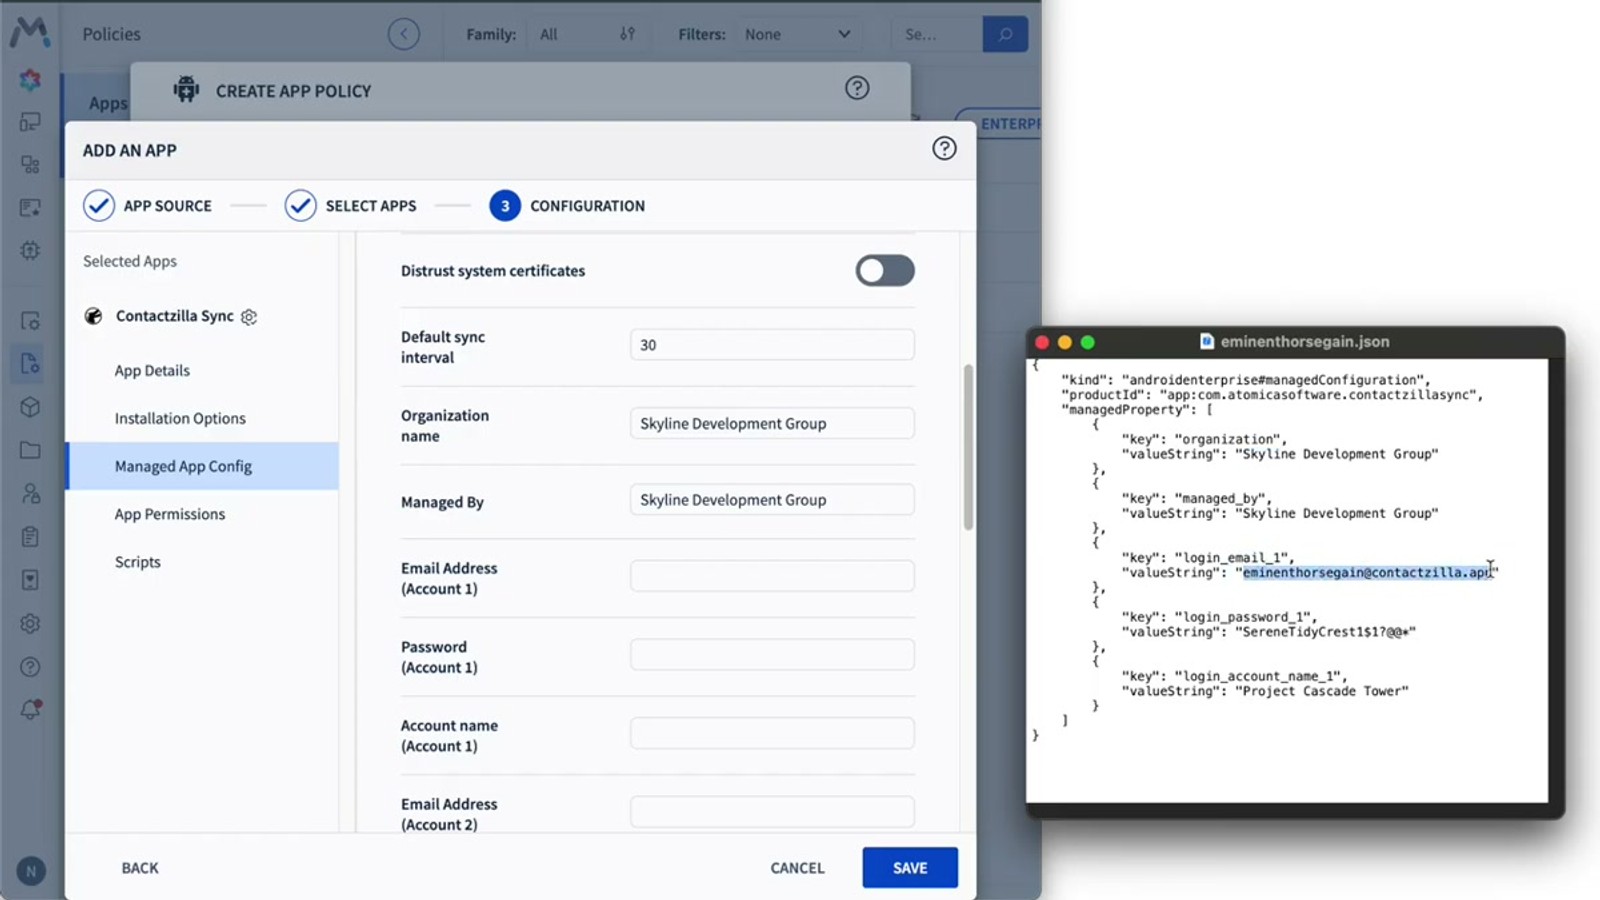The width and height of the screenshot is (1600, 900).
Task: Click the back arrow circle next to Policies
Action: pyautogui.click(x=403, y=34)
